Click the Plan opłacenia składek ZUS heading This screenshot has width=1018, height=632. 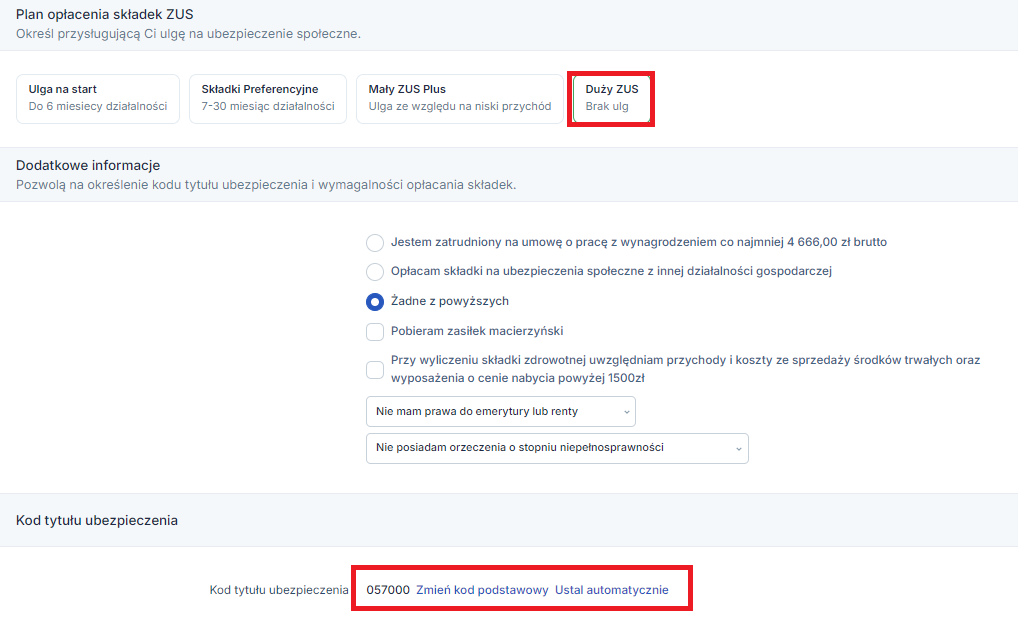point(105,14)
